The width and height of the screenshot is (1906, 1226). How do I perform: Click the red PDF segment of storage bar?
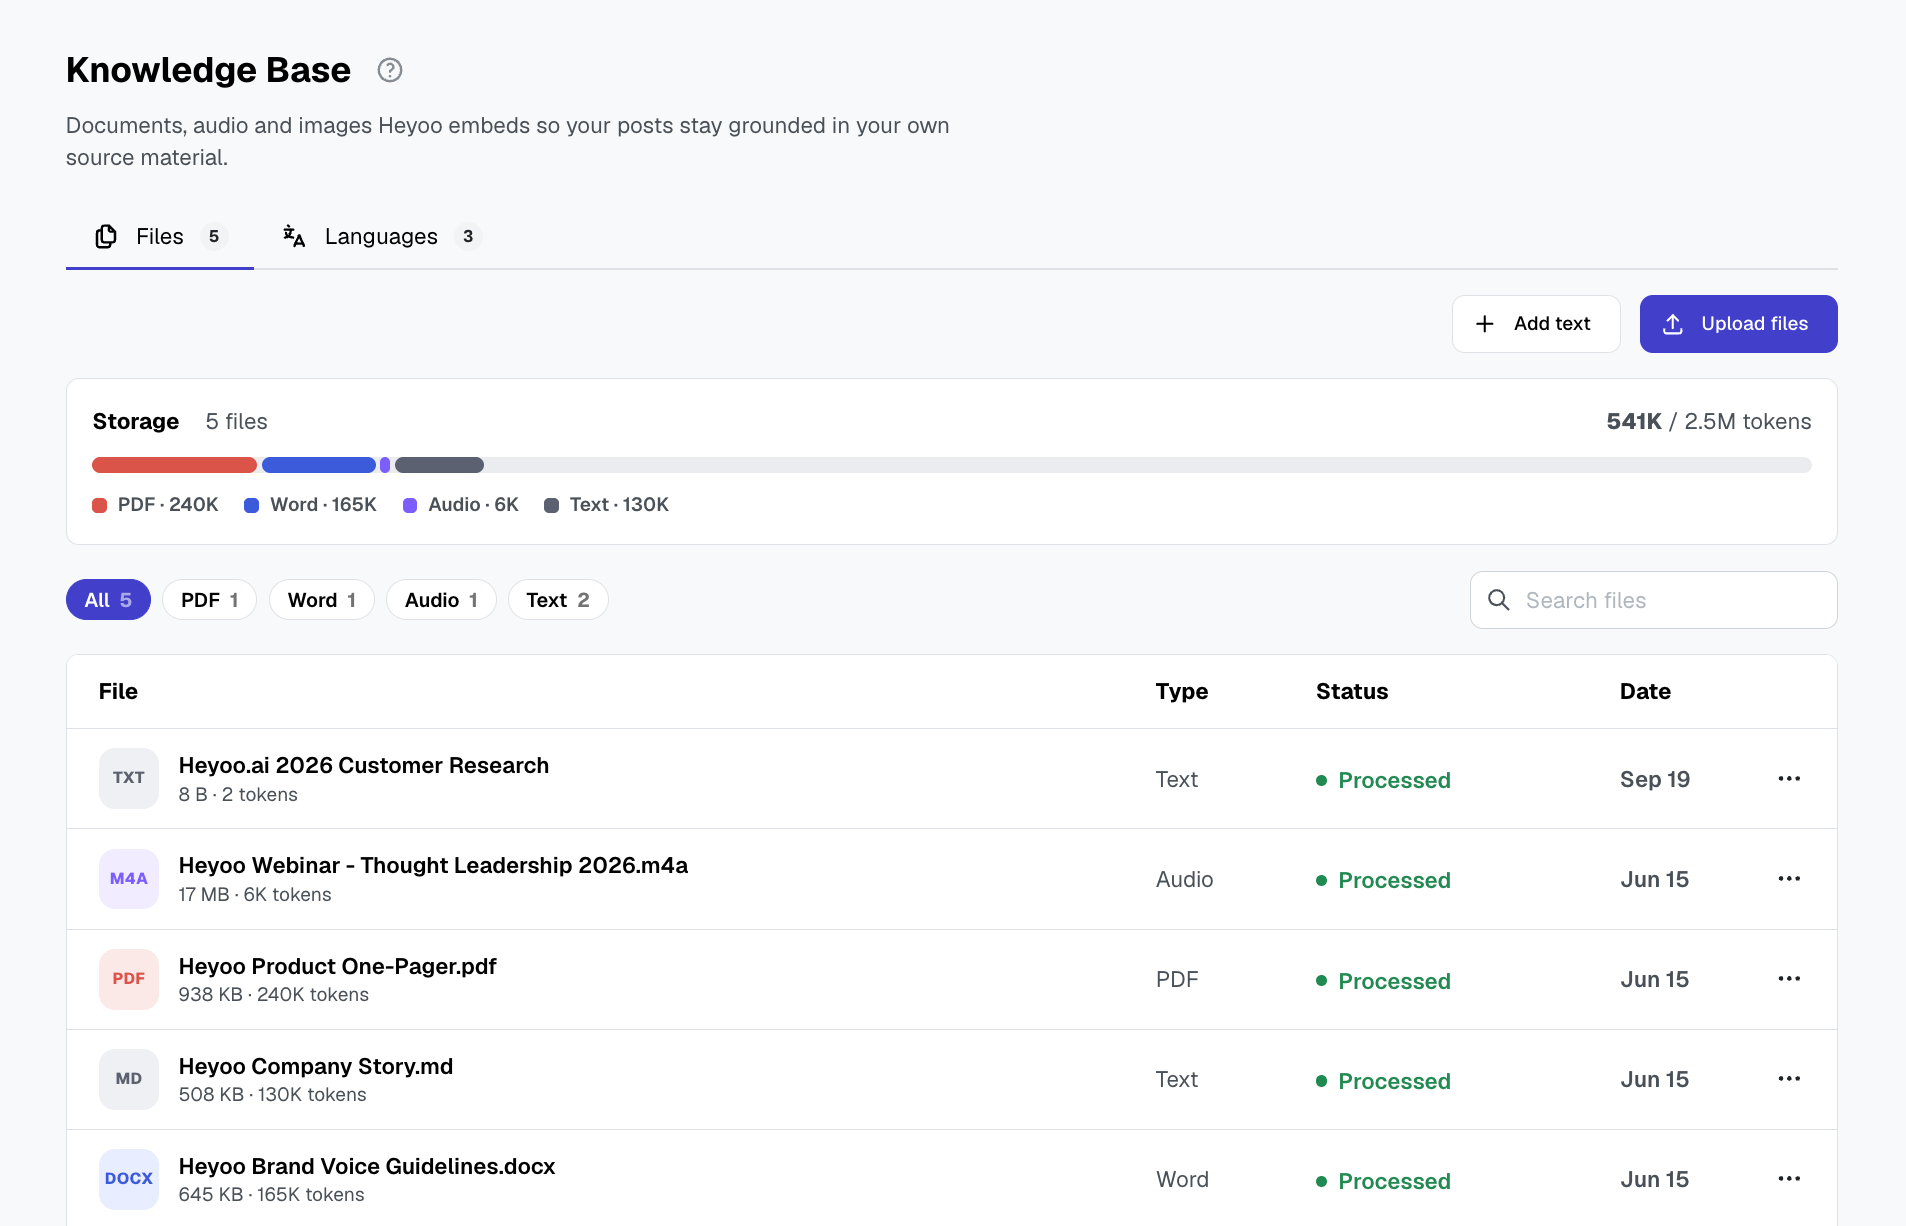pyautogui.click(x=174, y=465)
